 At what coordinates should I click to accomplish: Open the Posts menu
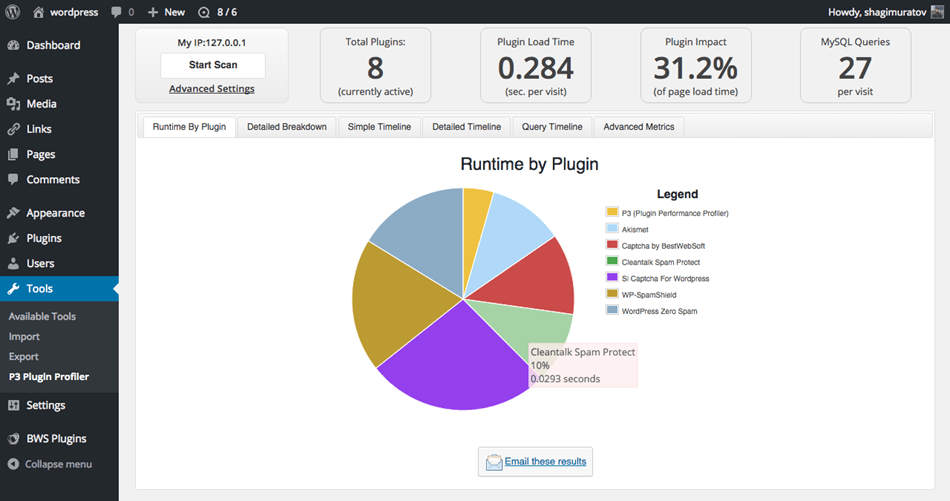39,78
